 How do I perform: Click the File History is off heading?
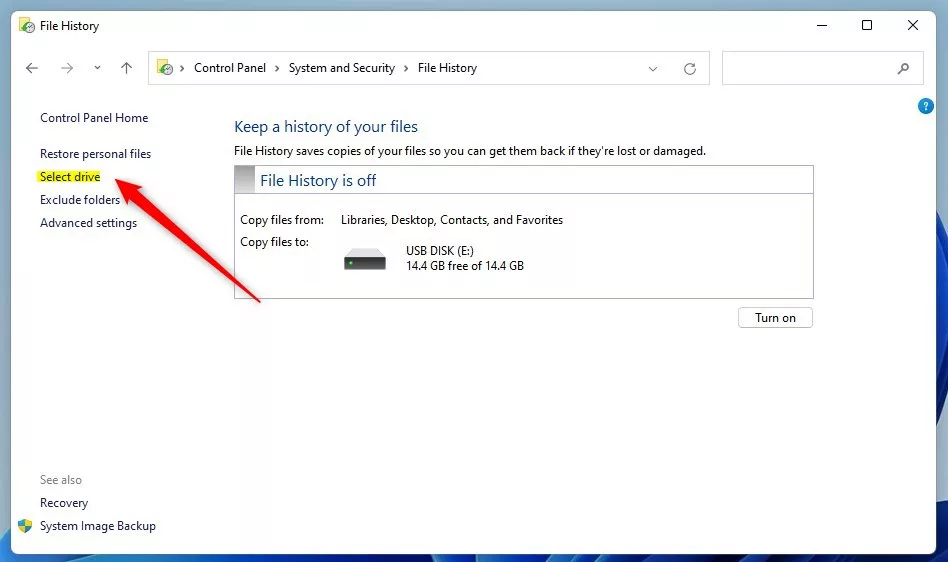coord(318,181)
